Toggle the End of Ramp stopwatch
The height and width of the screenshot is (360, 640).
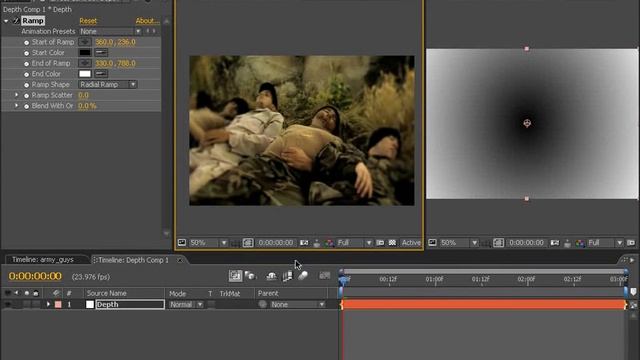click(x=27, y=64)
